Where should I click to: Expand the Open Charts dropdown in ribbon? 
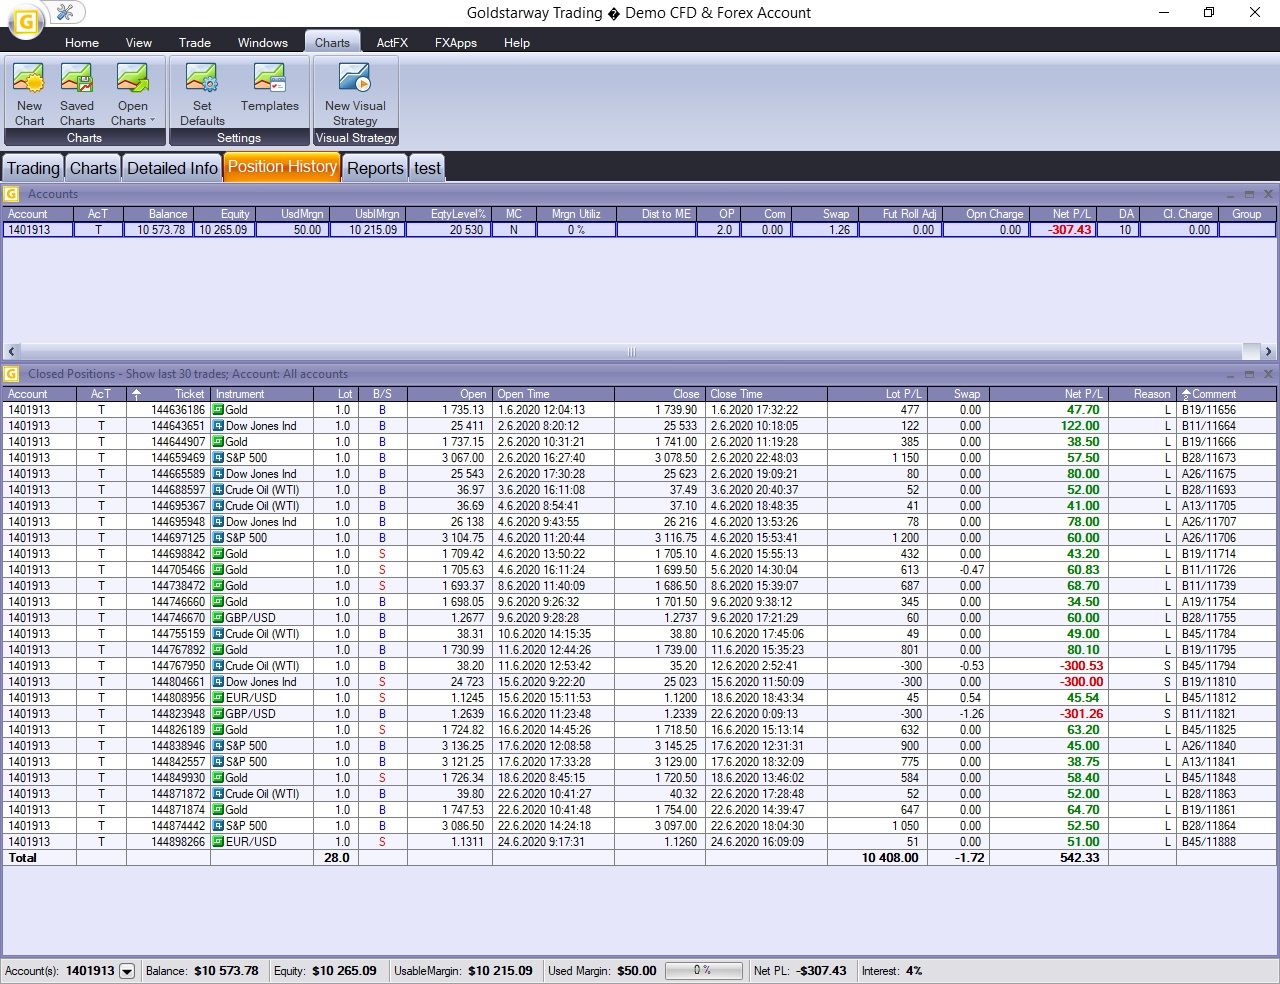tap(132, 95)
